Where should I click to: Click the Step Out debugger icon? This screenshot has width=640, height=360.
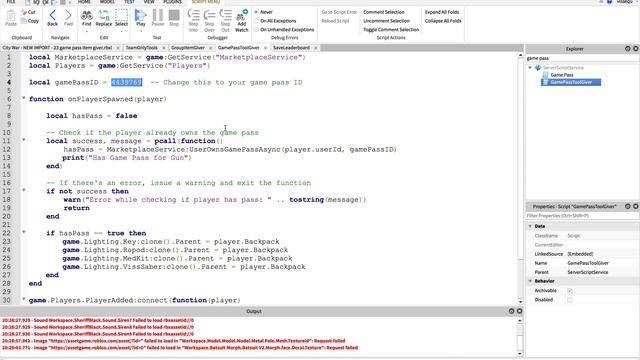[225, 15]
